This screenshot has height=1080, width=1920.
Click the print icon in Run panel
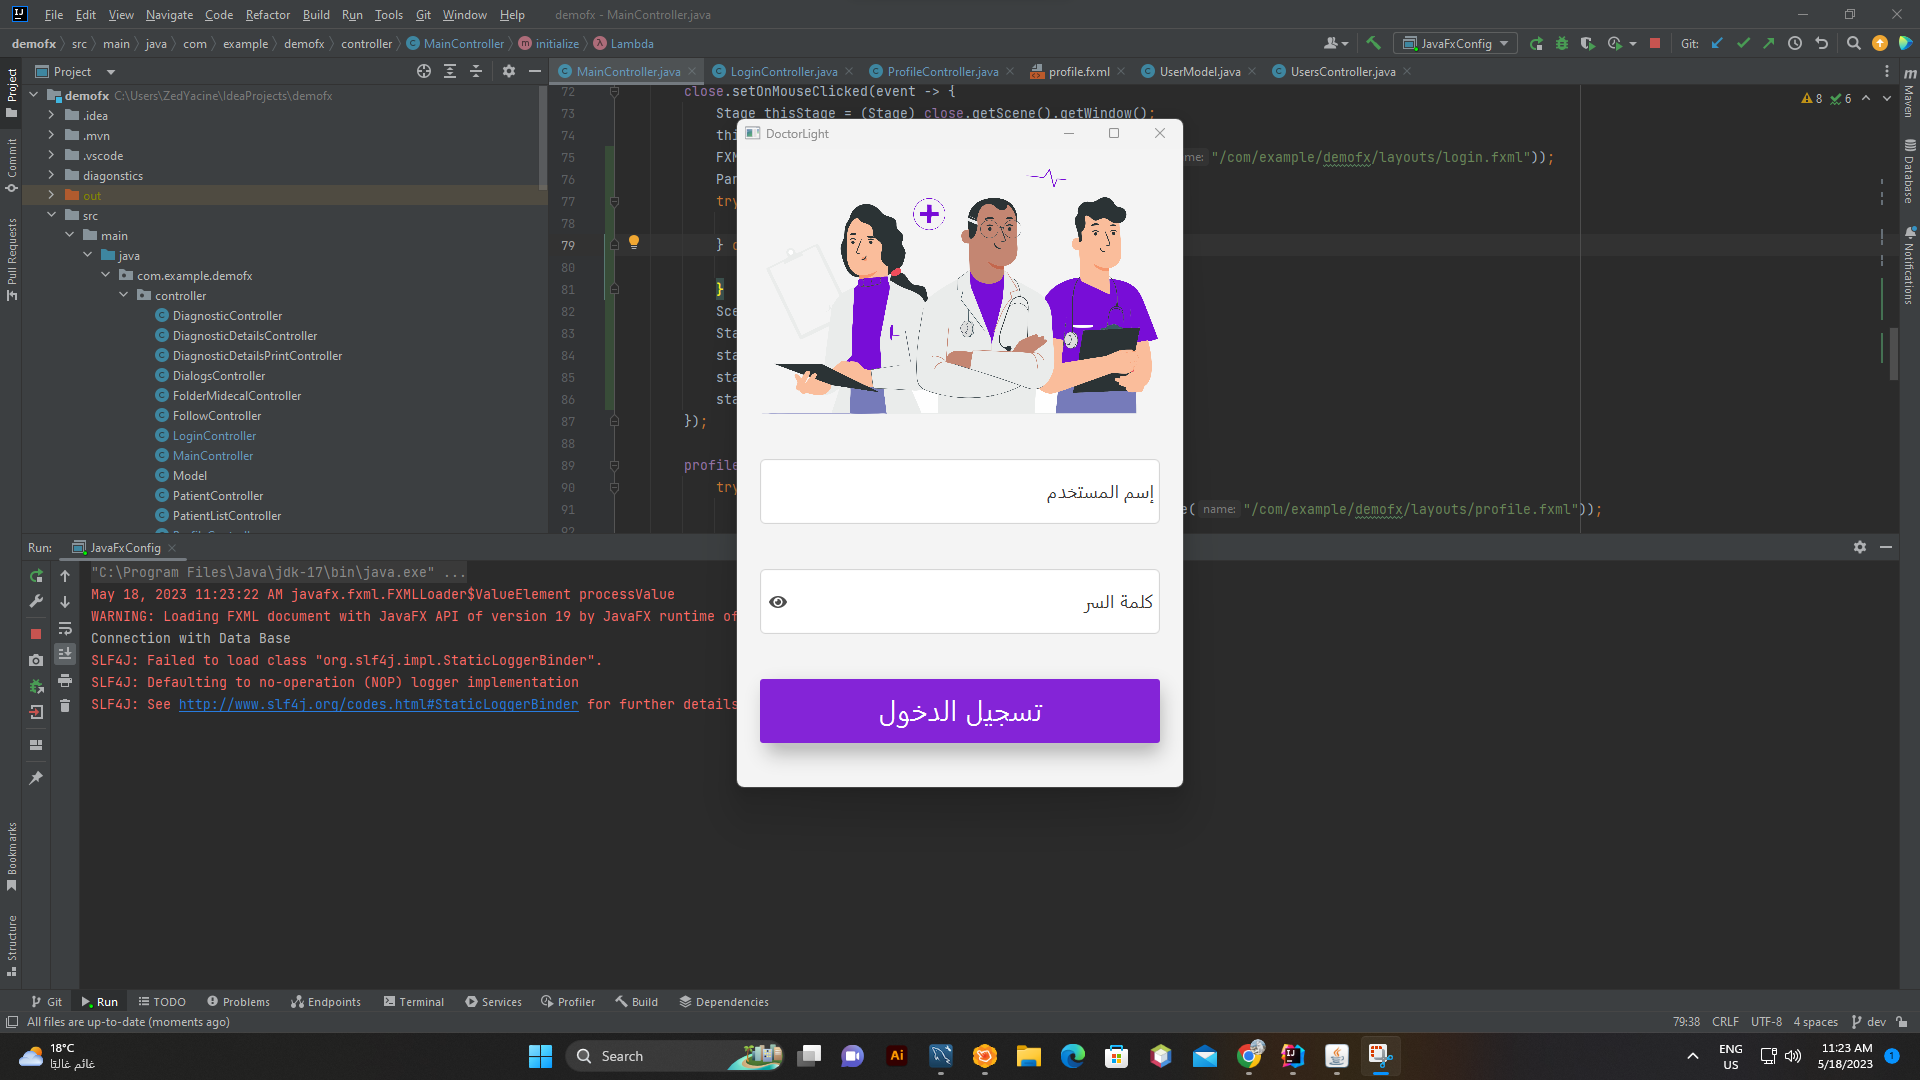pyautogui.click(x=65, y=680)
